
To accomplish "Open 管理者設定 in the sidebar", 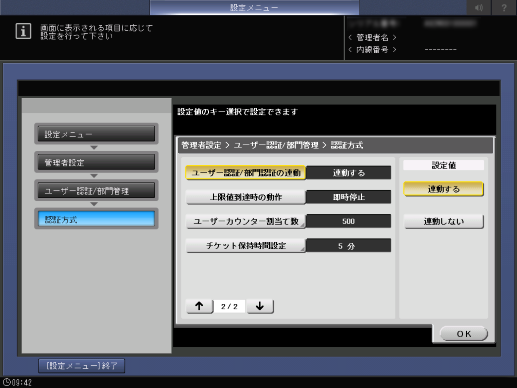I will click(x=96, y=162).
